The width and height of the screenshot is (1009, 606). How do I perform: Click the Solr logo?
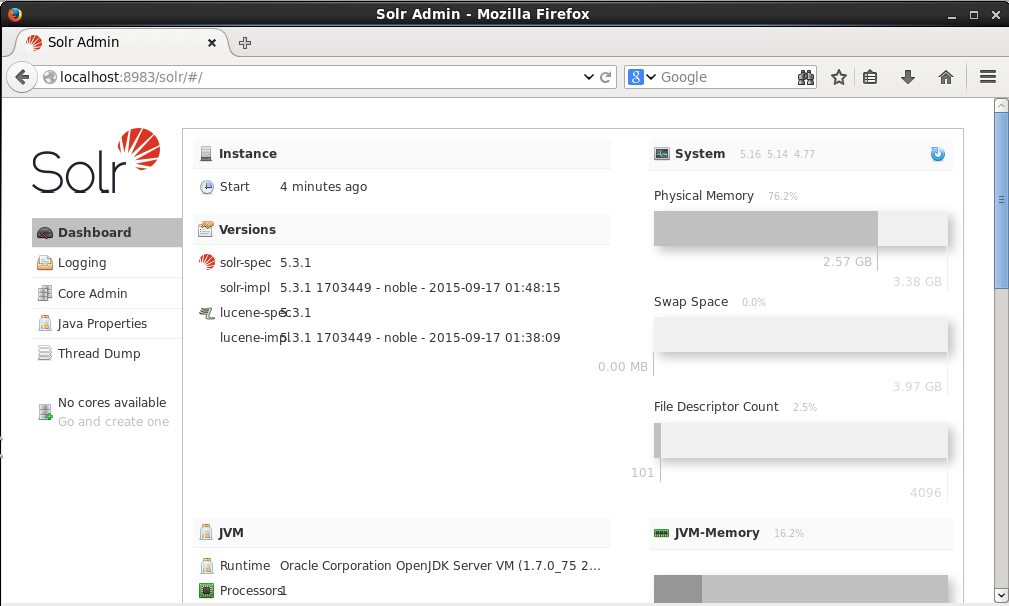click(96, 160)
